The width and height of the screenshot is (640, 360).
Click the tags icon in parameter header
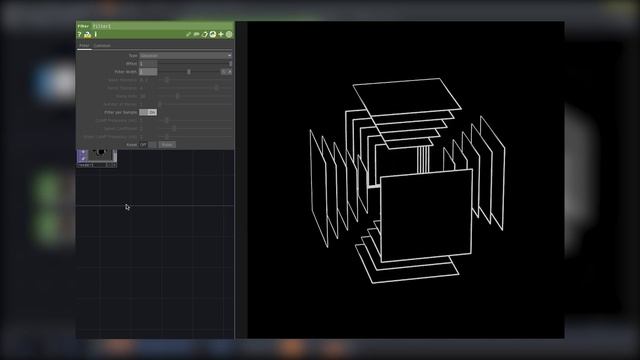[x=196, y=35]
